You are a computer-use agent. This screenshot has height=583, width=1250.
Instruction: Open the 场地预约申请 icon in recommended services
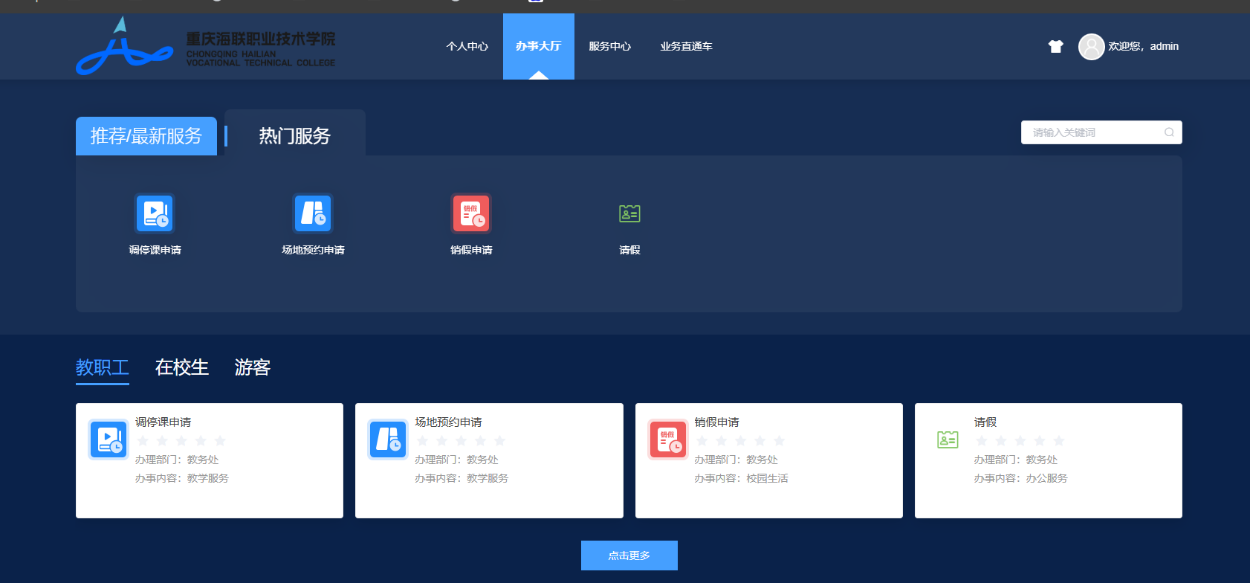(313, 213)
